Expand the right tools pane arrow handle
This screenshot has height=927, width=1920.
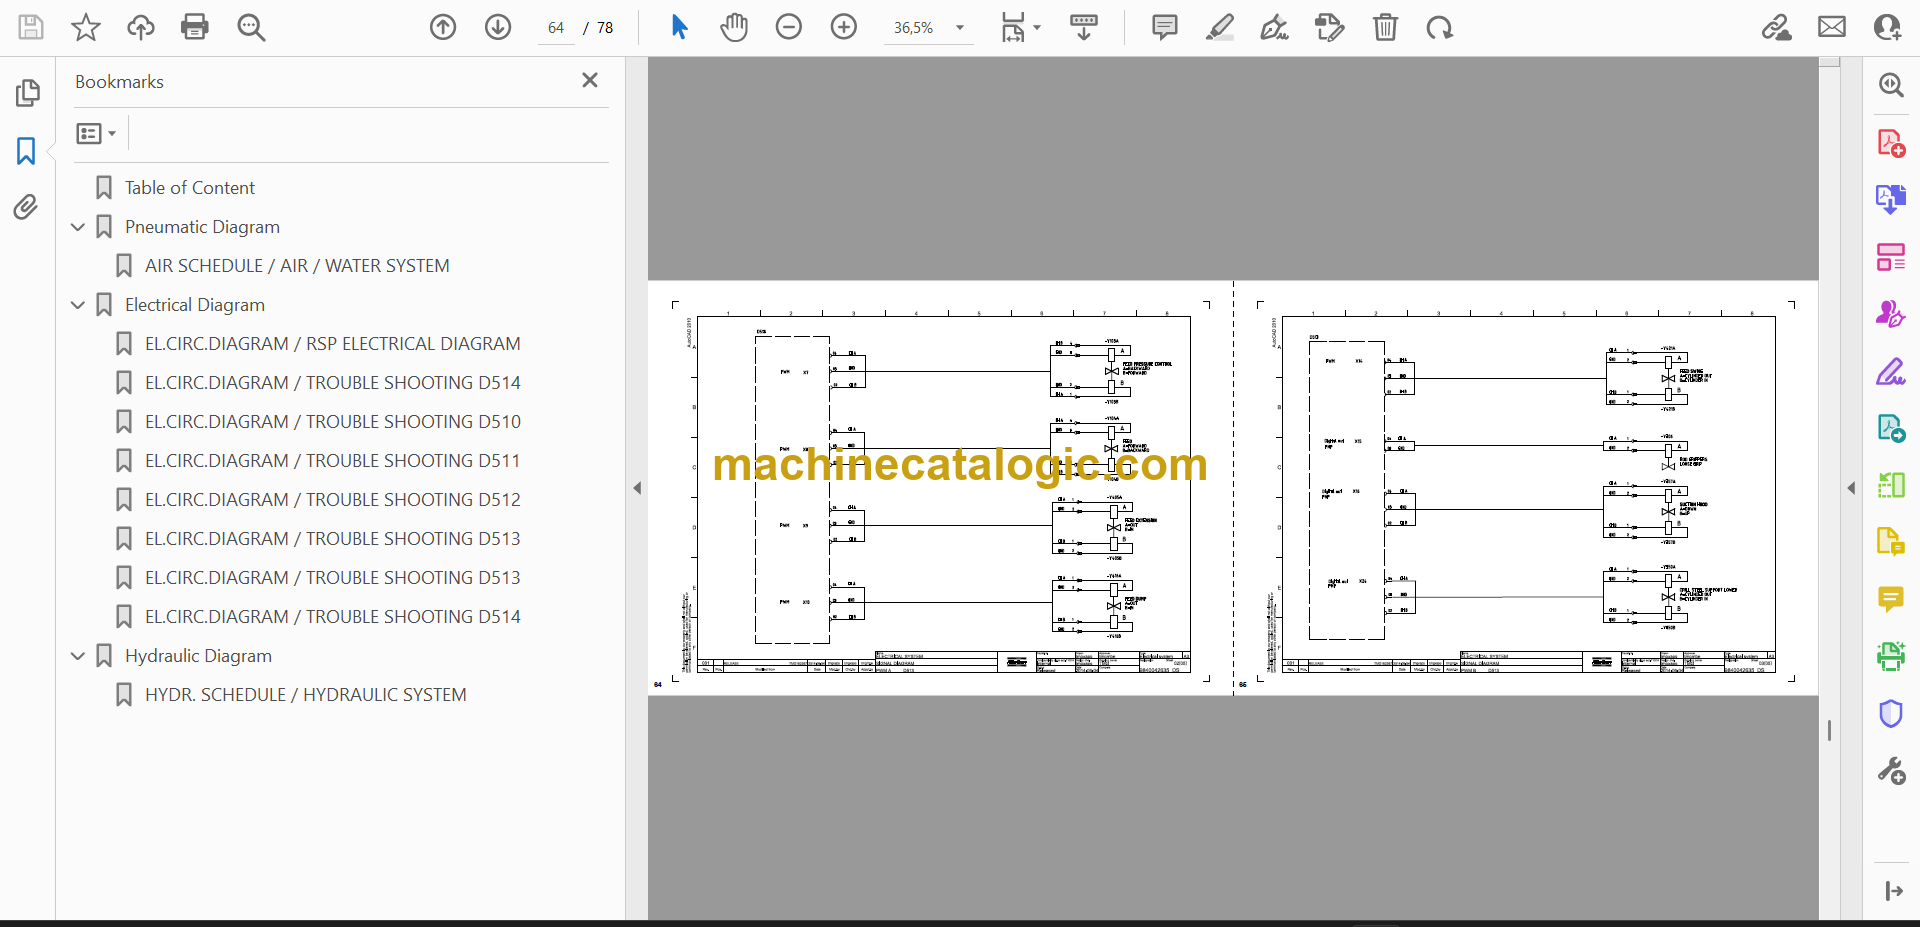pyautogui.click(x=1851, y=488)
